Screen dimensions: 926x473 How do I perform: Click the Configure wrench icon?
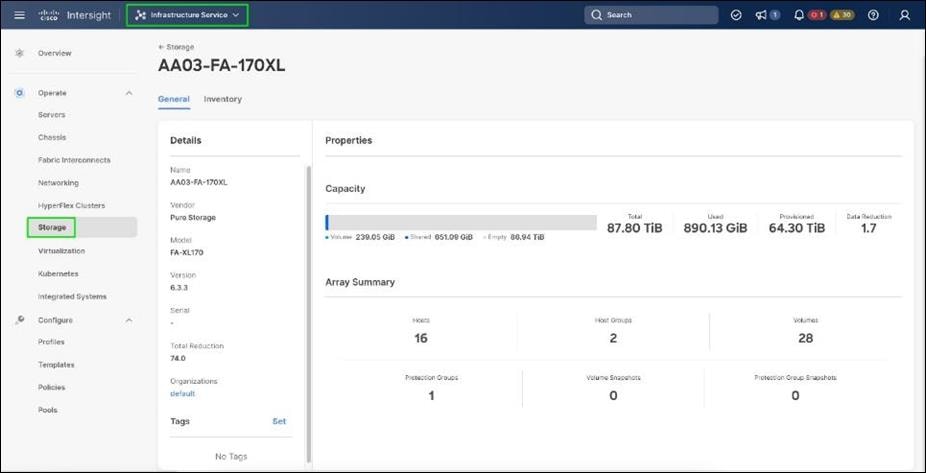point(19,320)
